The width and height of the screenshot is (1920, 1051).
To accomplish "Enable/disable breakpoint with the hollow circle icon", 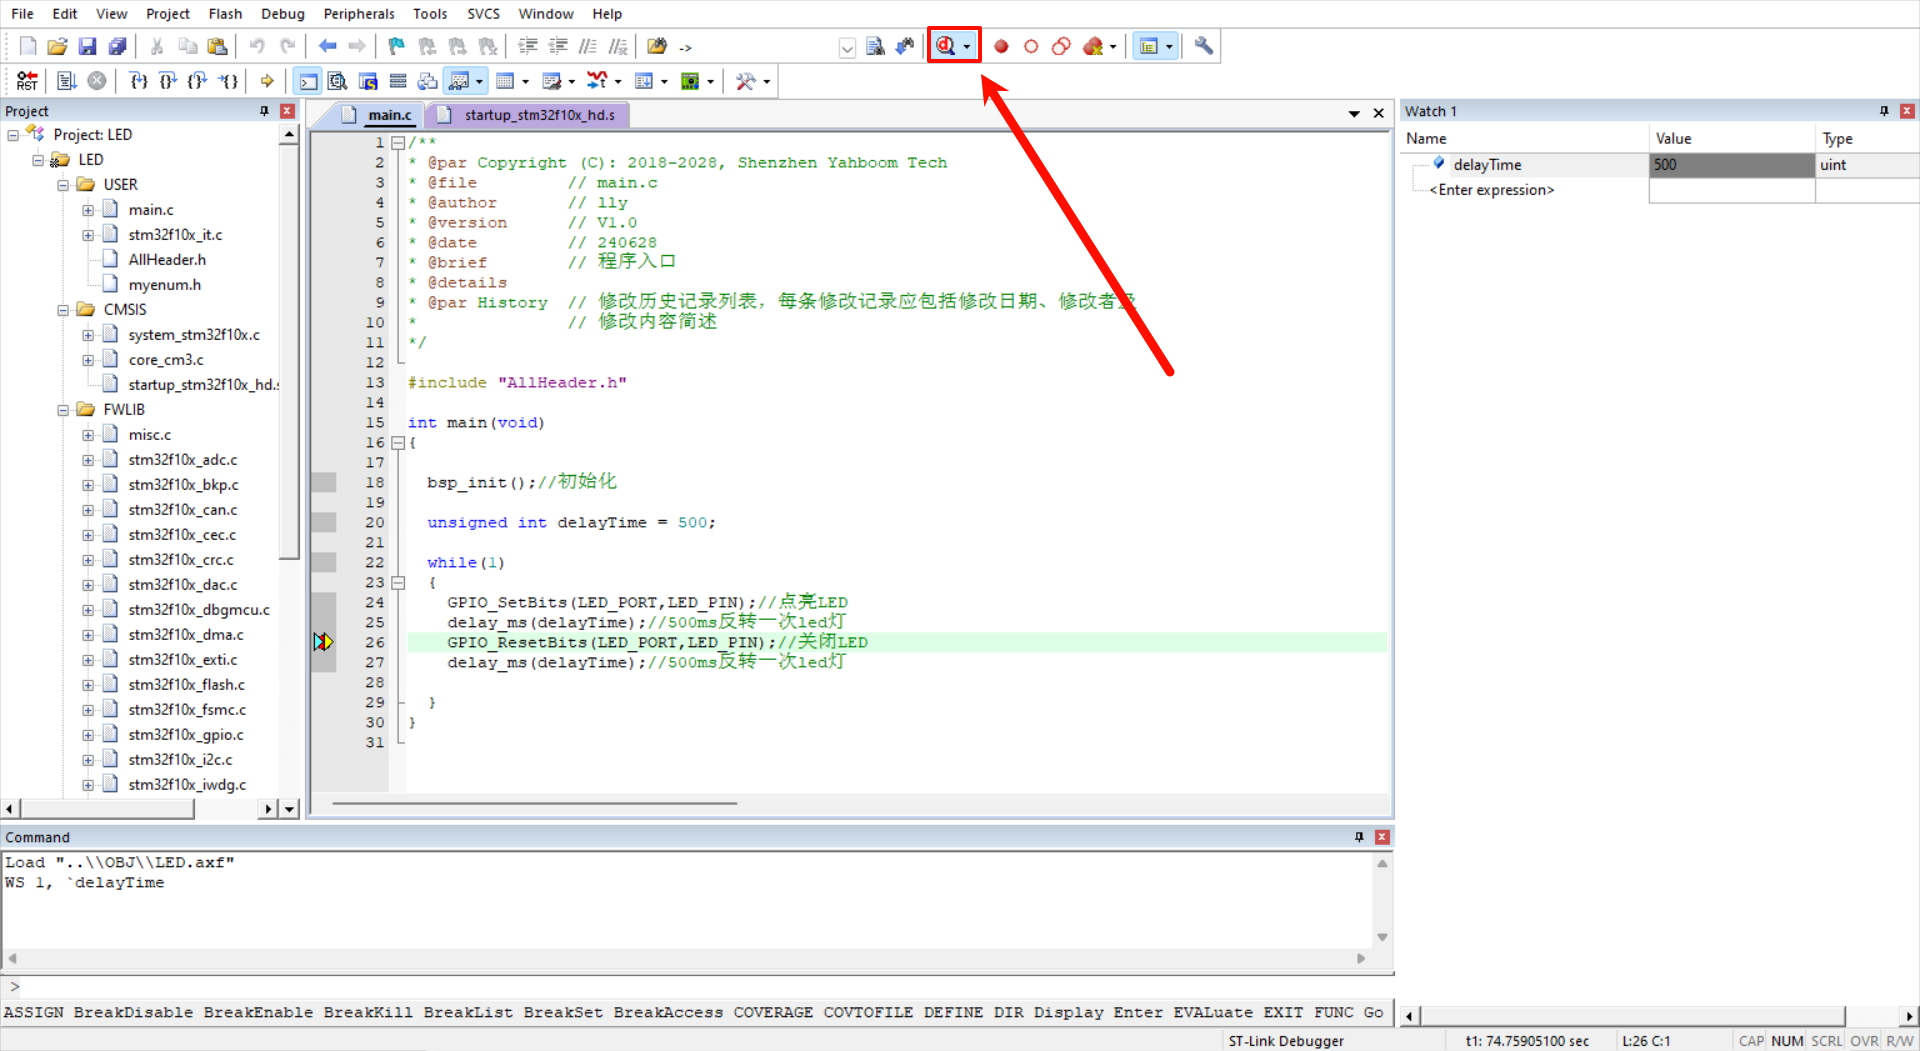I will pos(1031,46).
